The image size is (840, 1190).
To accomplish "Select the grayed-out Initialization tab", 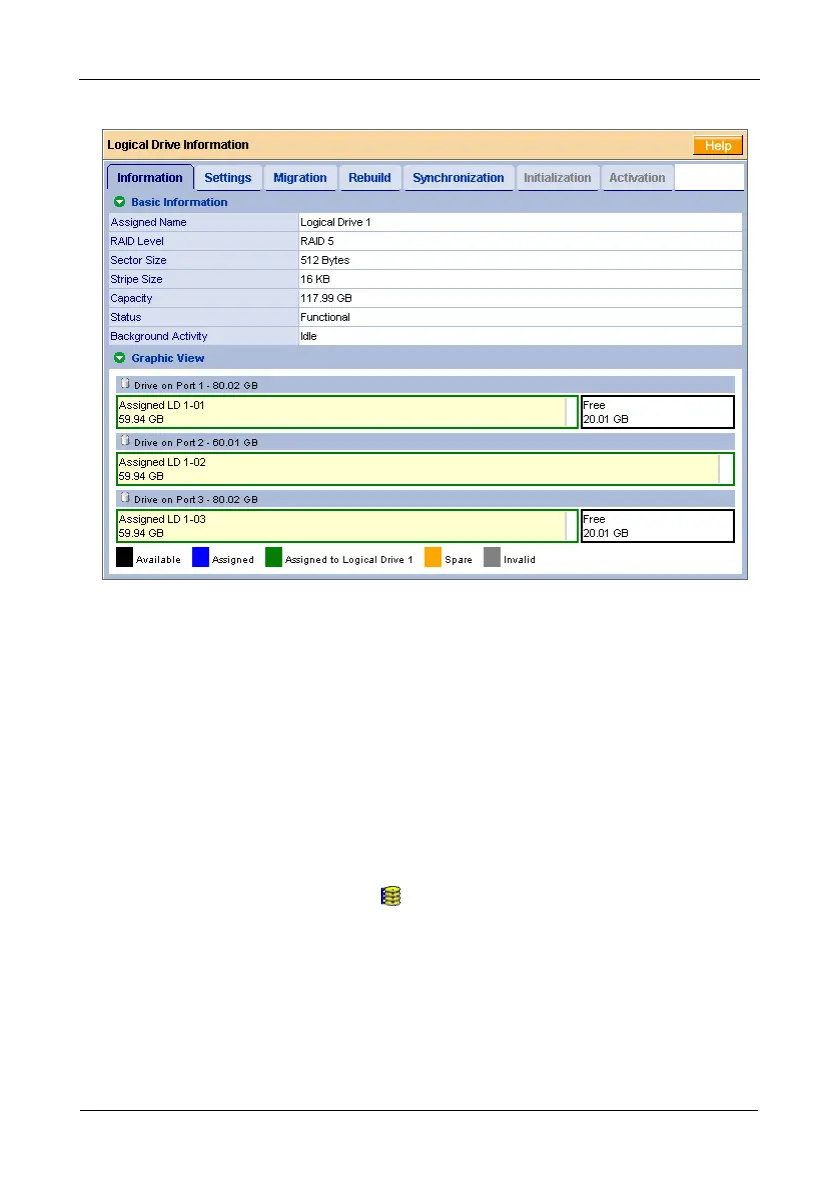I will 558,178.
